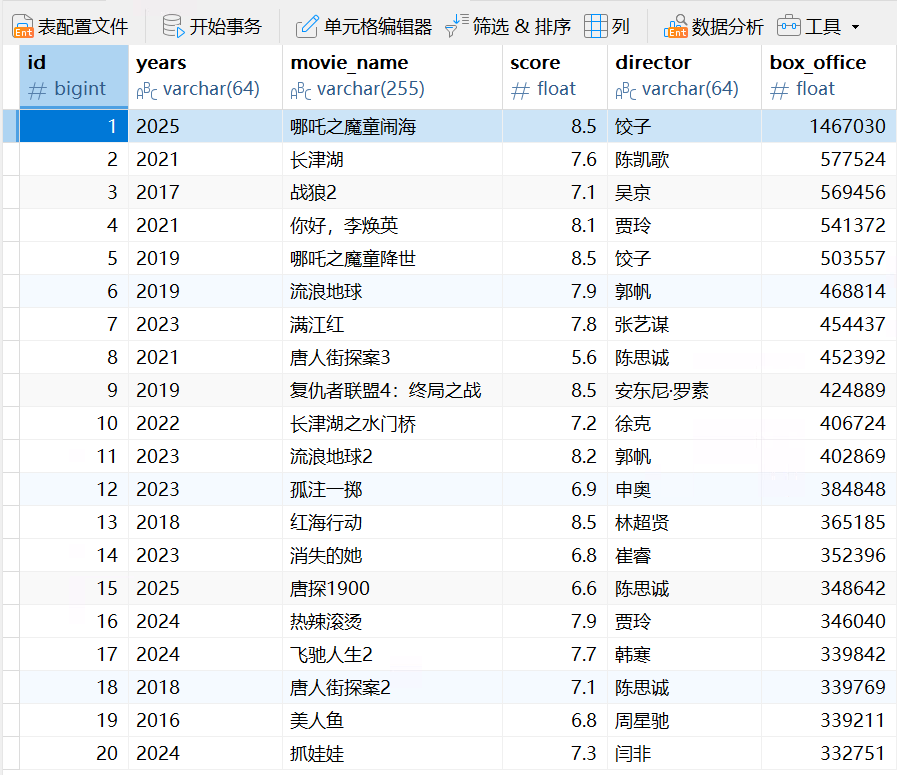
Task: Open the 单元格编辑器 cell editor
Action: 307,26
